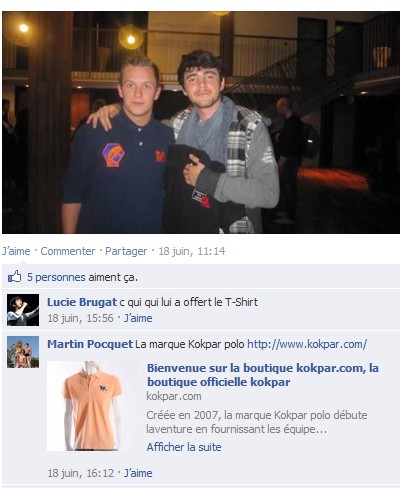Open the 18 juin, 16:12 comment timestamp
400x488 pixels.
point(81,473)
